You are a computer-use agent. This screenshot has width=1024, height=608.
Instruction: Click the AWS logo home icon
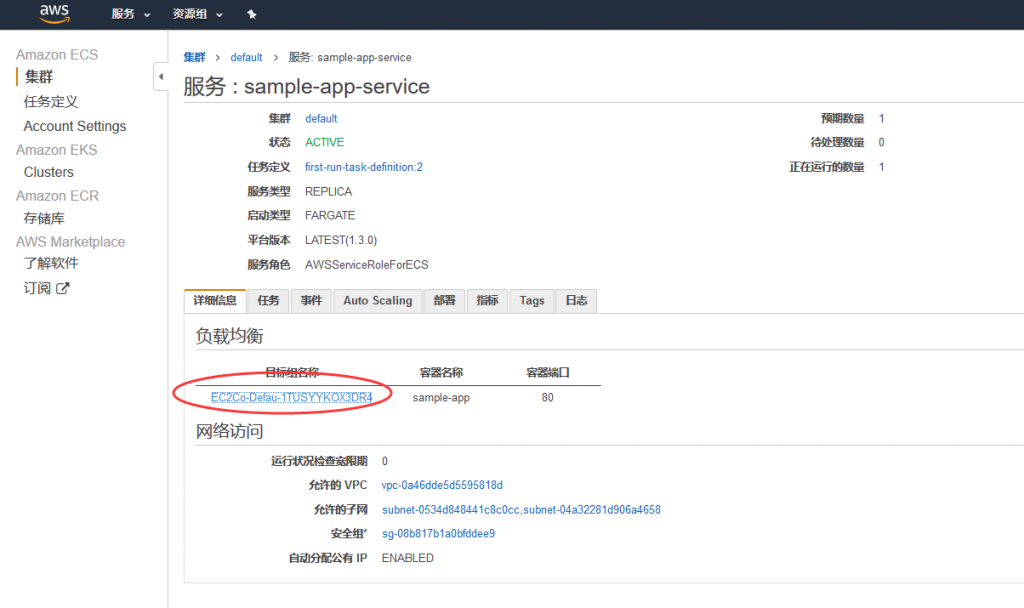pos(54,14)
